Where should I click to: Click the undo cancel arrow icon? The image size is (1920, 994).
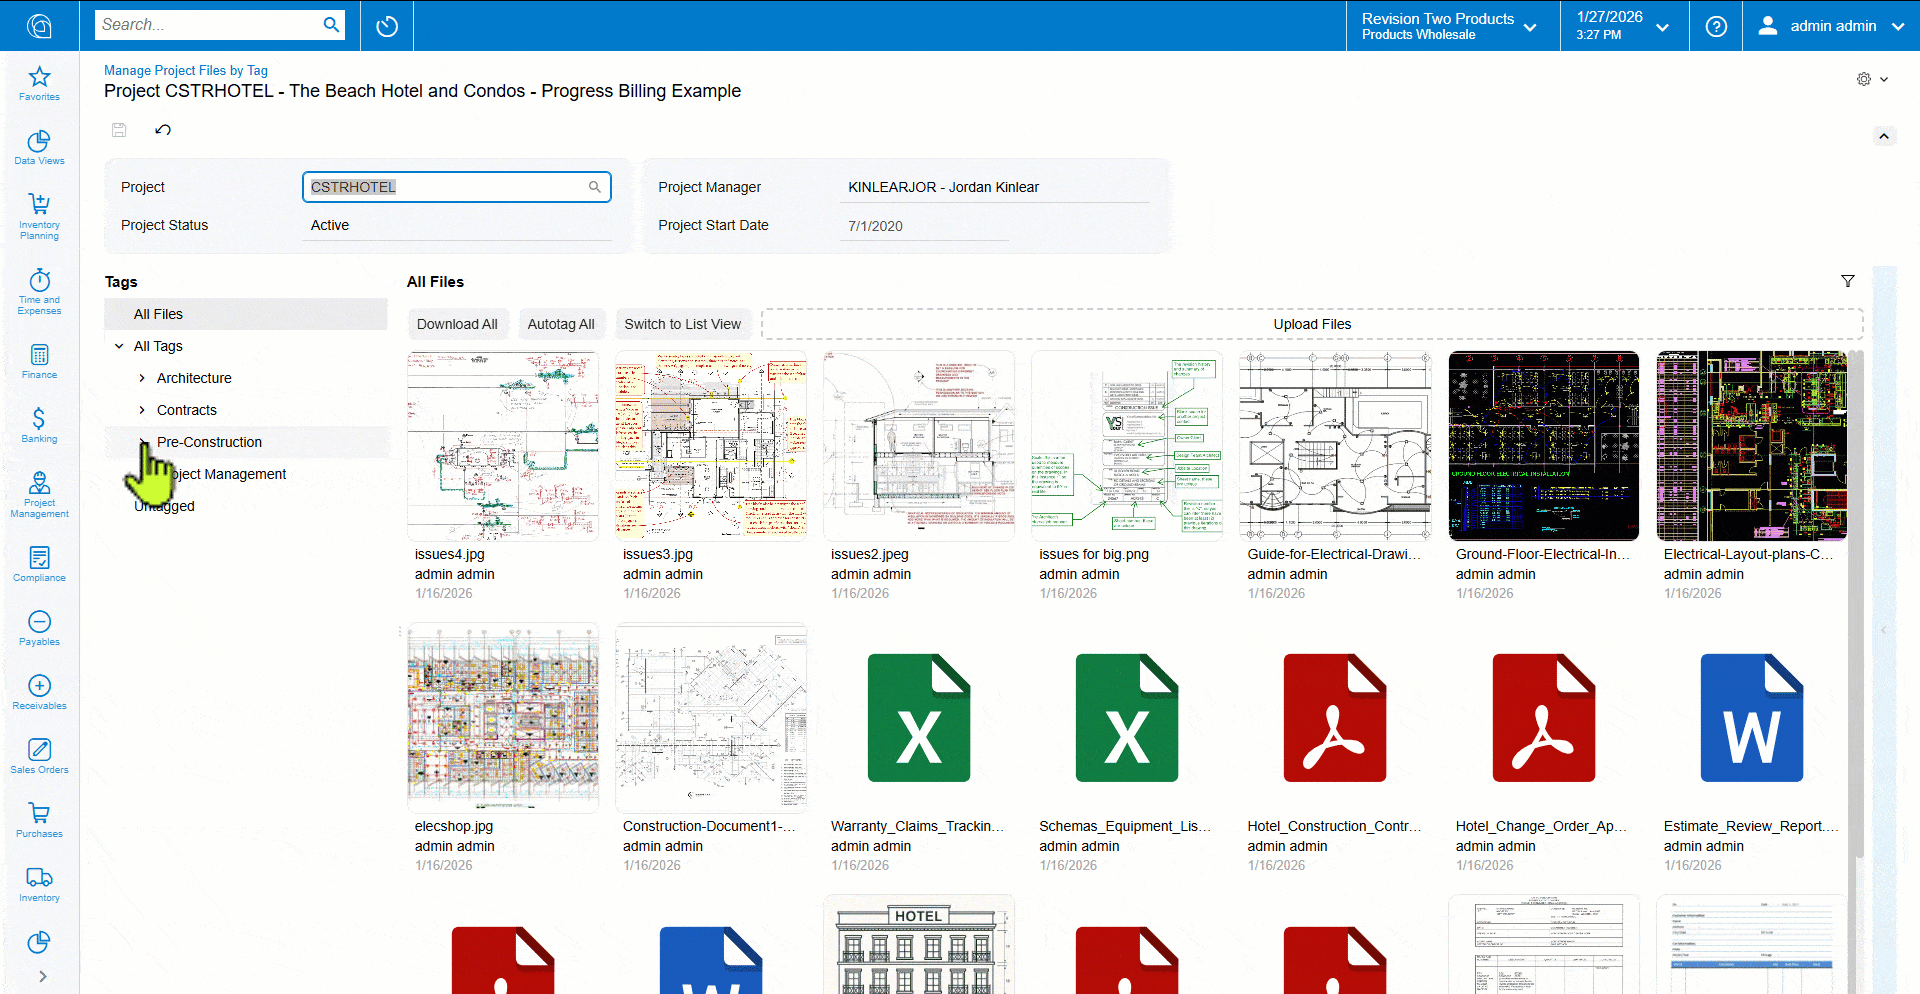163,130
